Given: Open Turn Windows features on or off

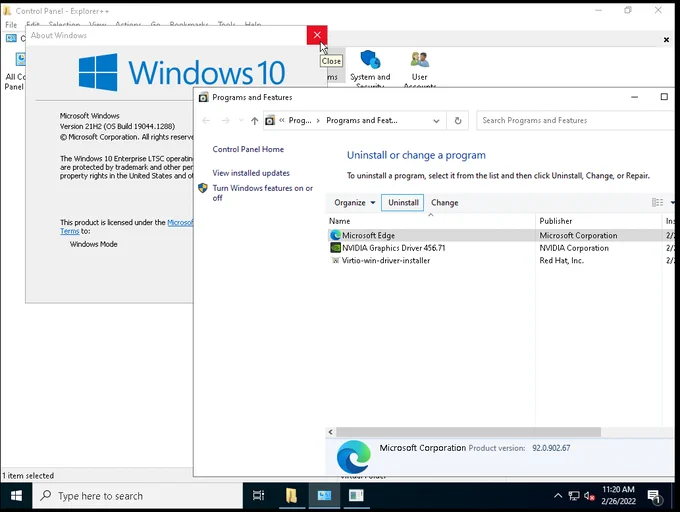Looking at the screenshot, I should point(262,193).
